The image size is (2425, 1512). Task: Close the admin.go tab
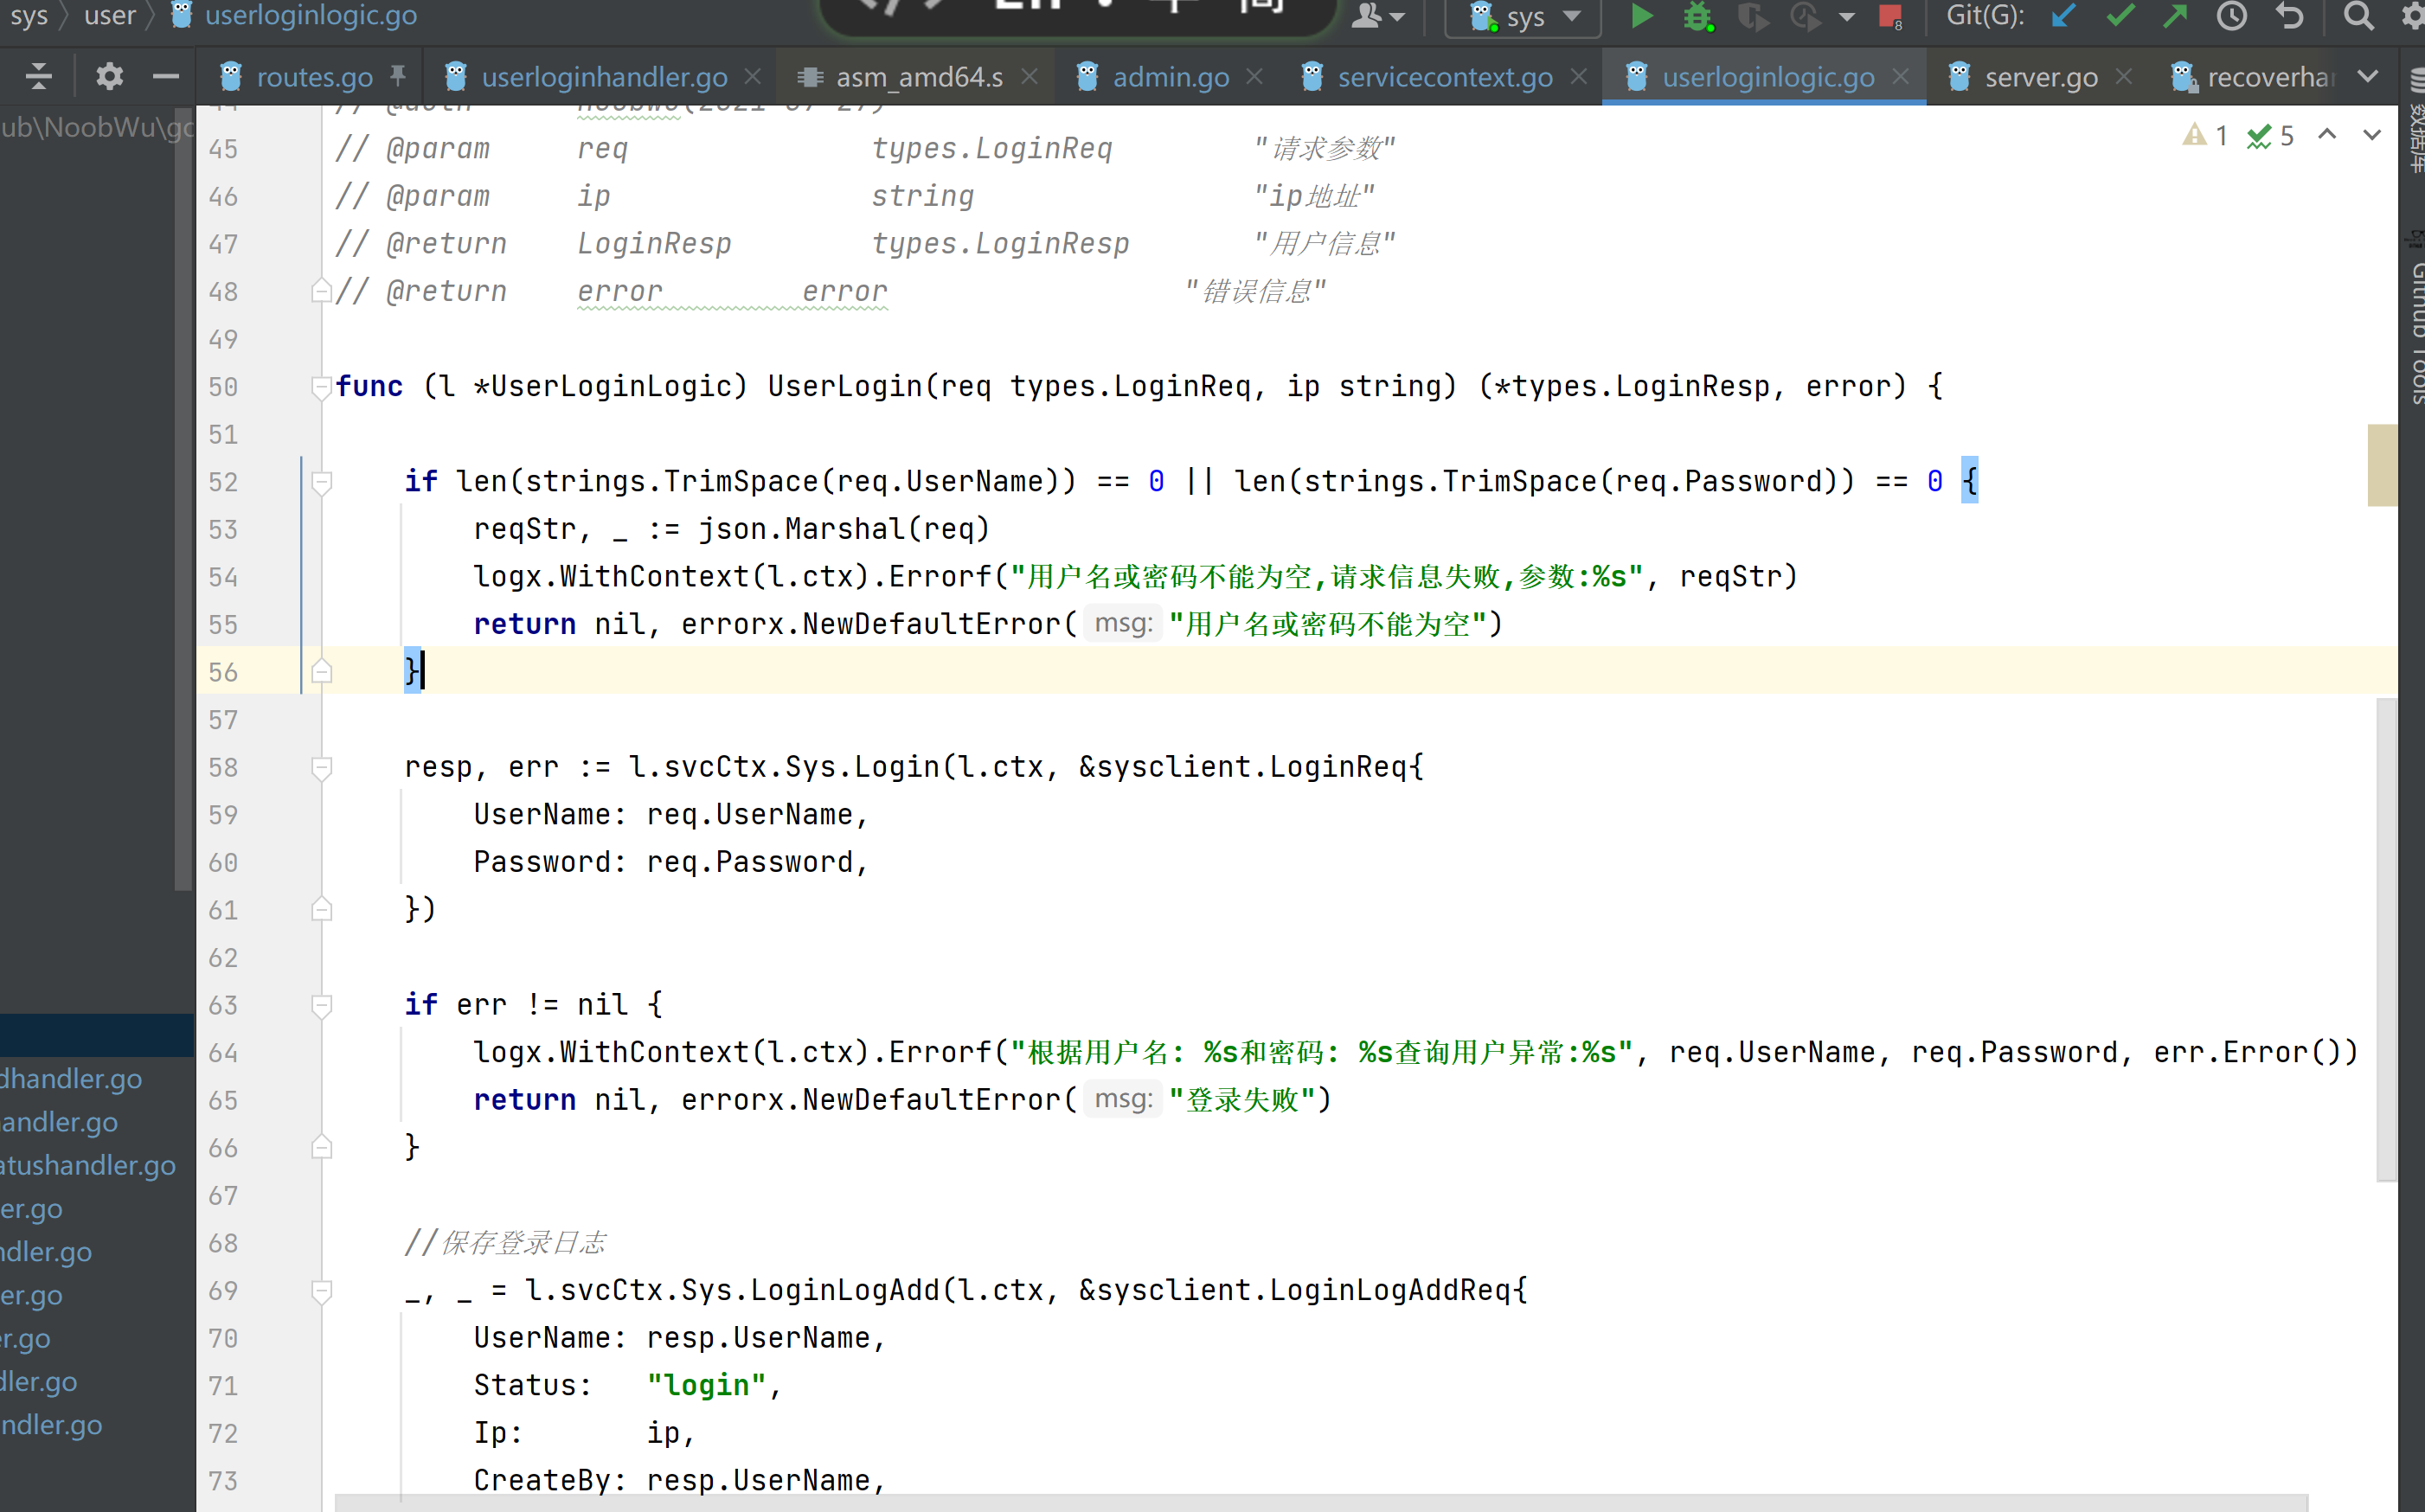tap(1255, 76)
